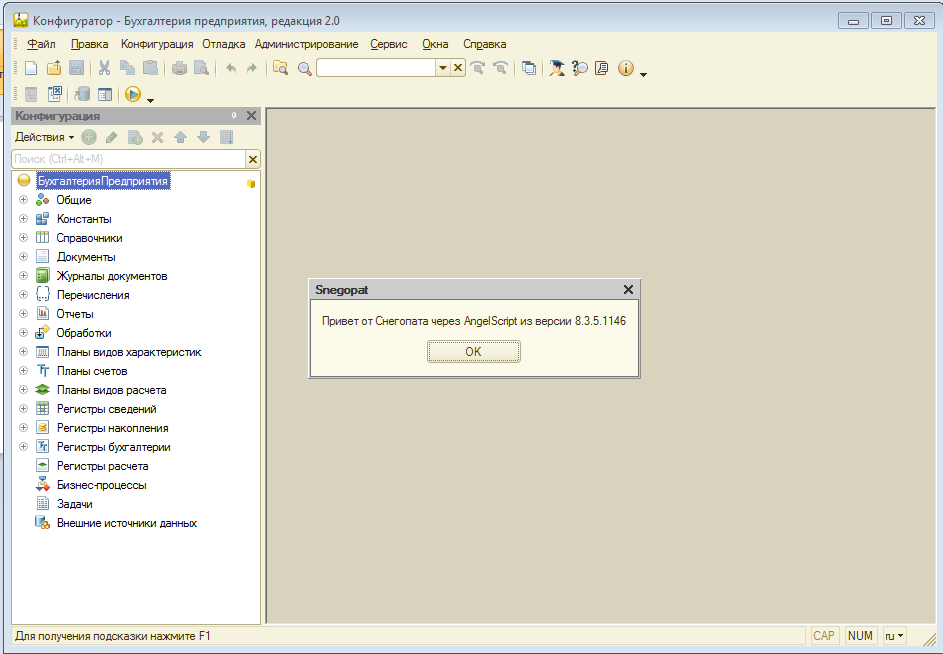943x654 pixels.
Task: Click the Поиск (Ctrl+Alt+M) search field
Action: click(x=128, y=159)
